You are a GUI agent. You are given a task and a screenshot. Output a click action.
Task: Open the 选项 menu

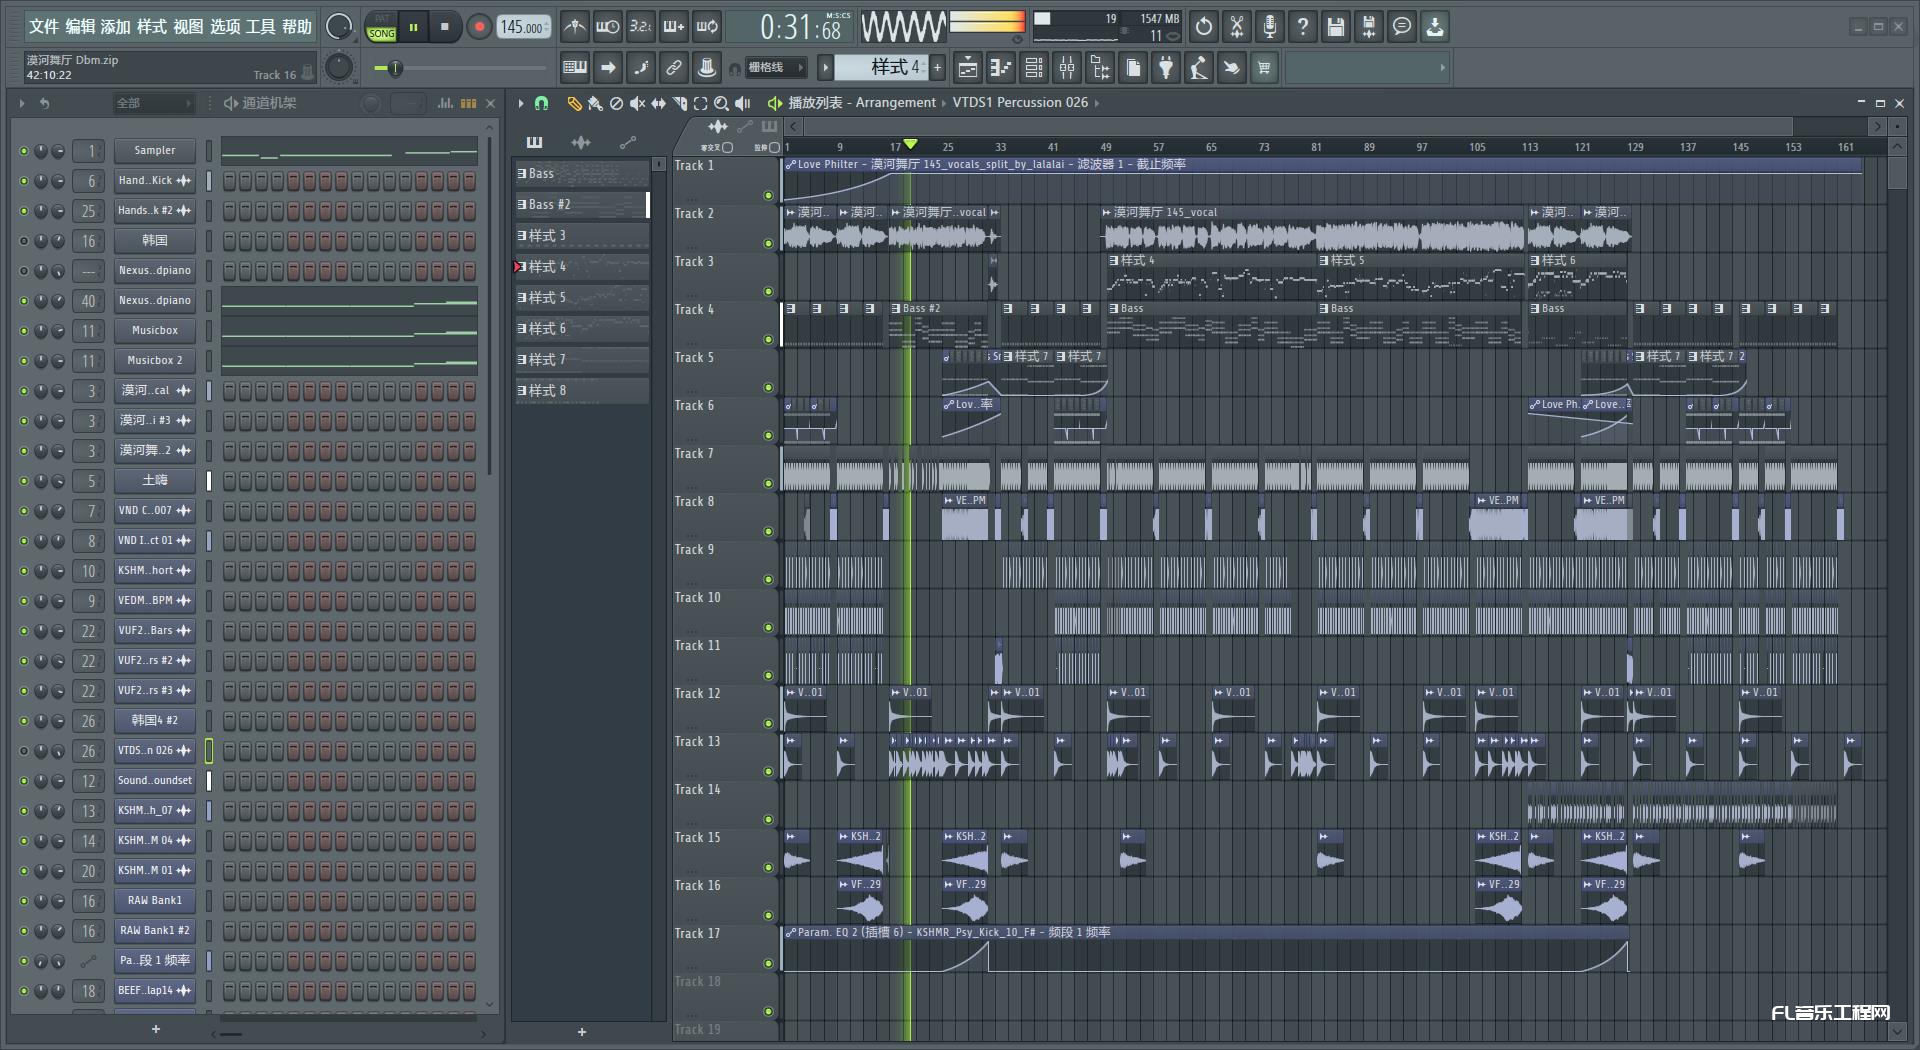225,27
